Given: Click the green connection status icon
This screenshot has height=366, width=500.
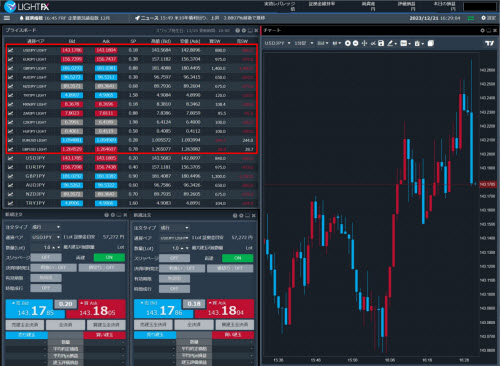Looking at the screenshot, I should 471,18.
